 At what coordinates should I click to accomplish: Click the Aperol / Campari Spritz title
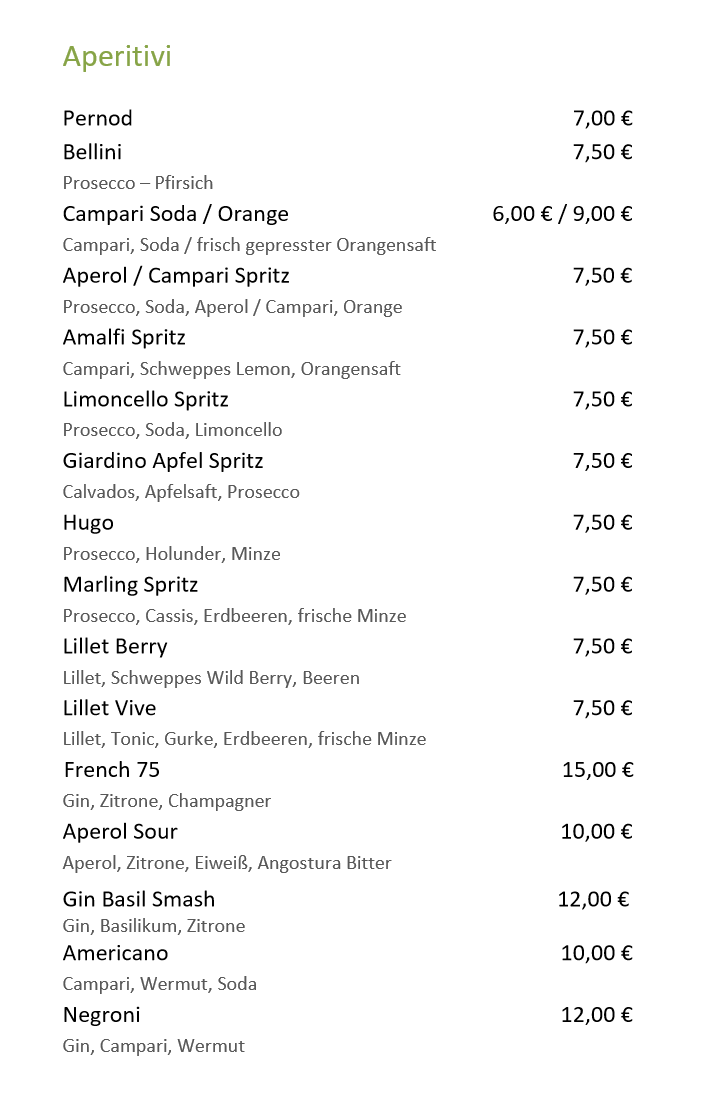pos(176,276)
